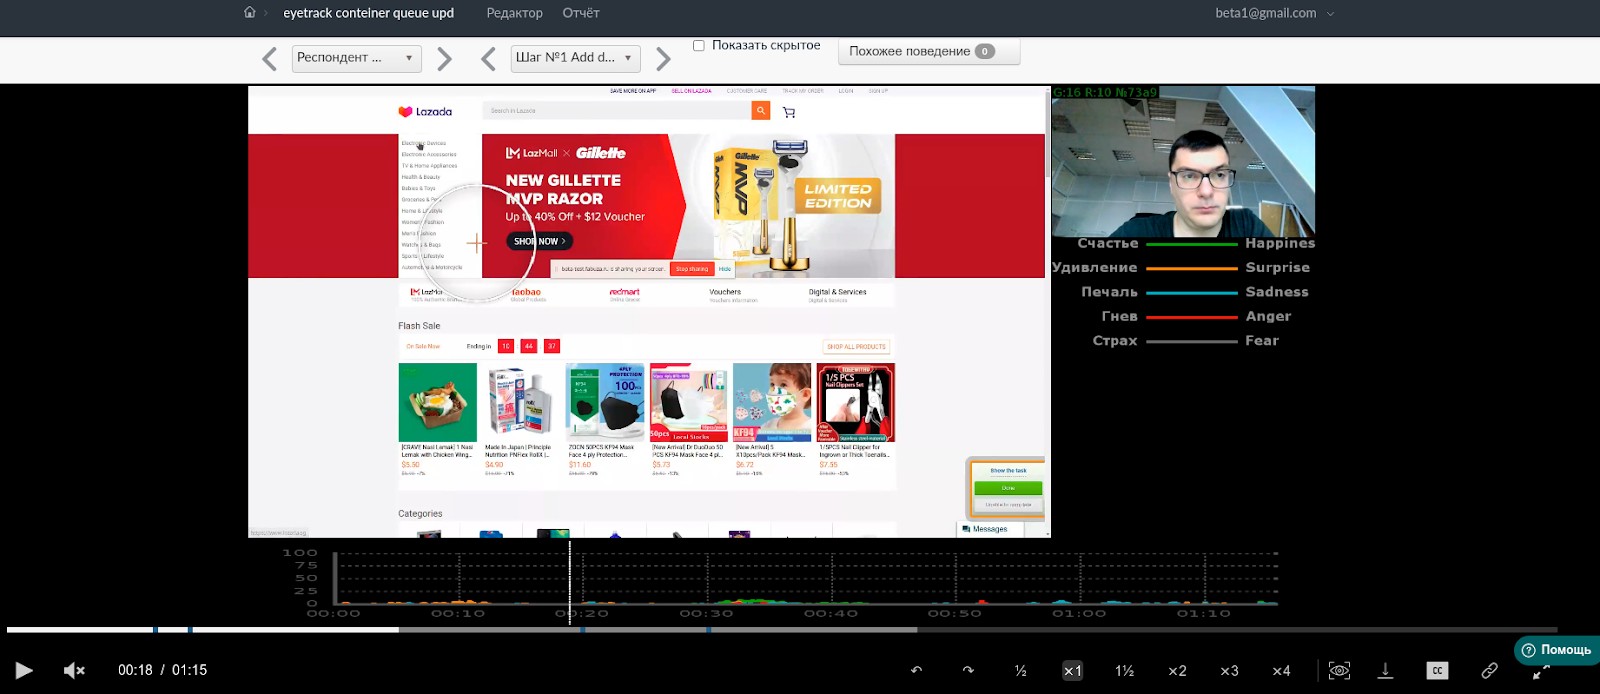Set playback speed to ½
Image resolution: width=1600 pixels, height=694 pixels.
tap(1020, 670)
